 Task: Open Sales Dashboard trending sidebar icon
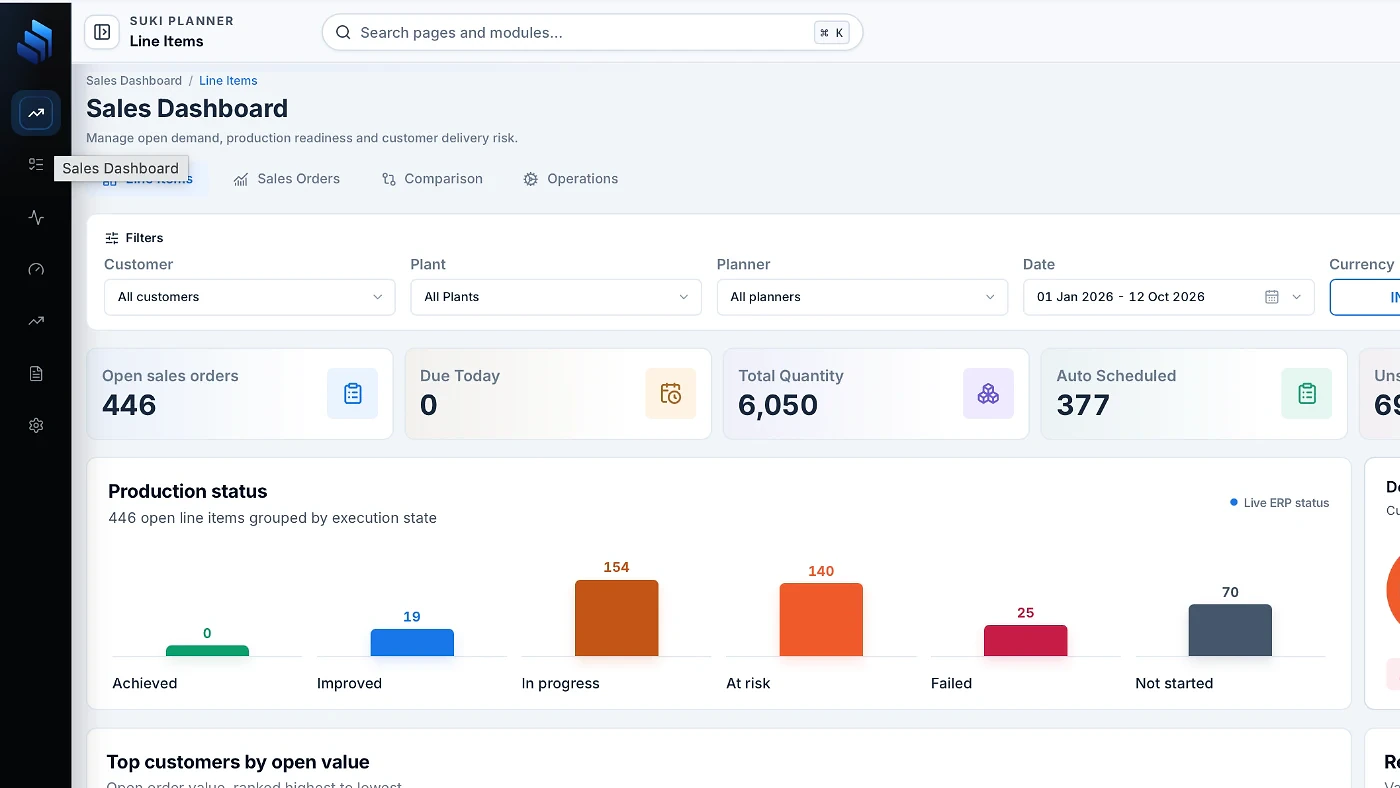36,113
